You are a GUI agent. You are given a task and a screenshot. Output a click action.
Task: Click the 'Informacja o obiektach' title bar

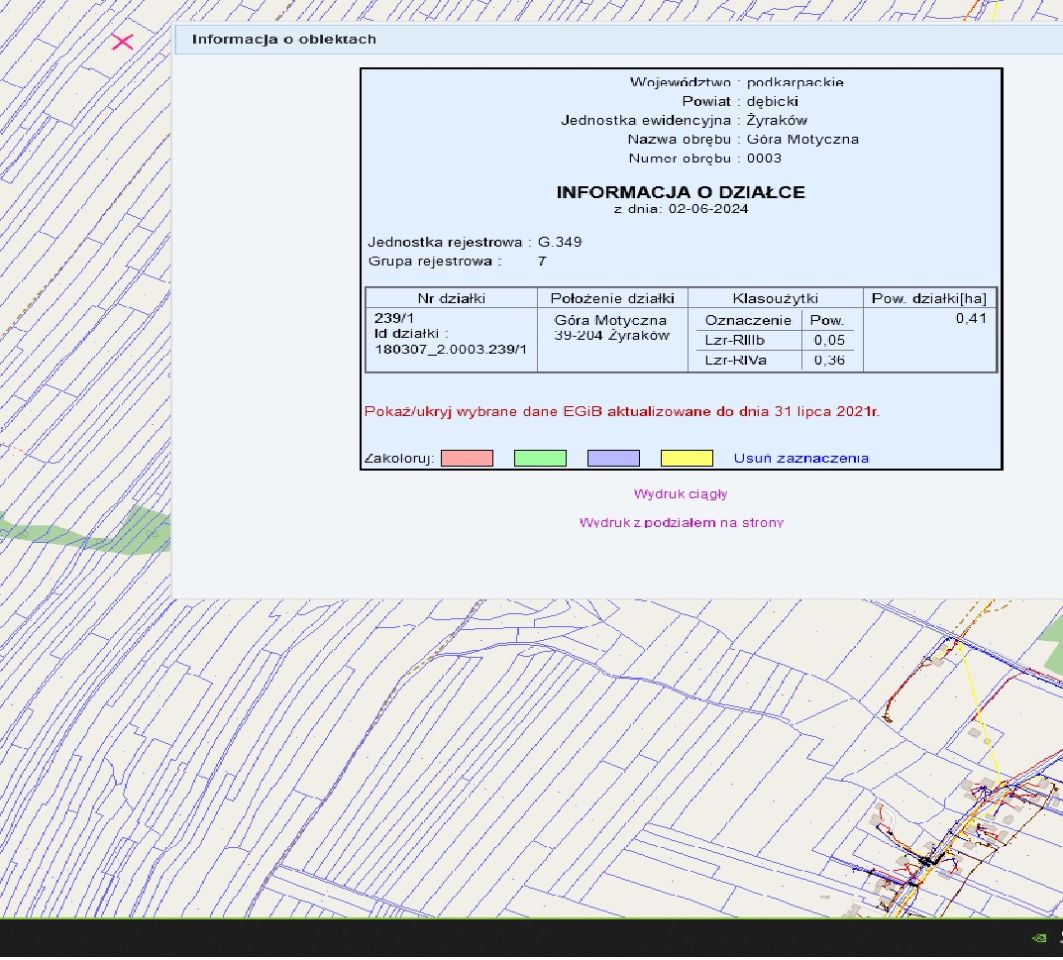(x=284, y=39)
